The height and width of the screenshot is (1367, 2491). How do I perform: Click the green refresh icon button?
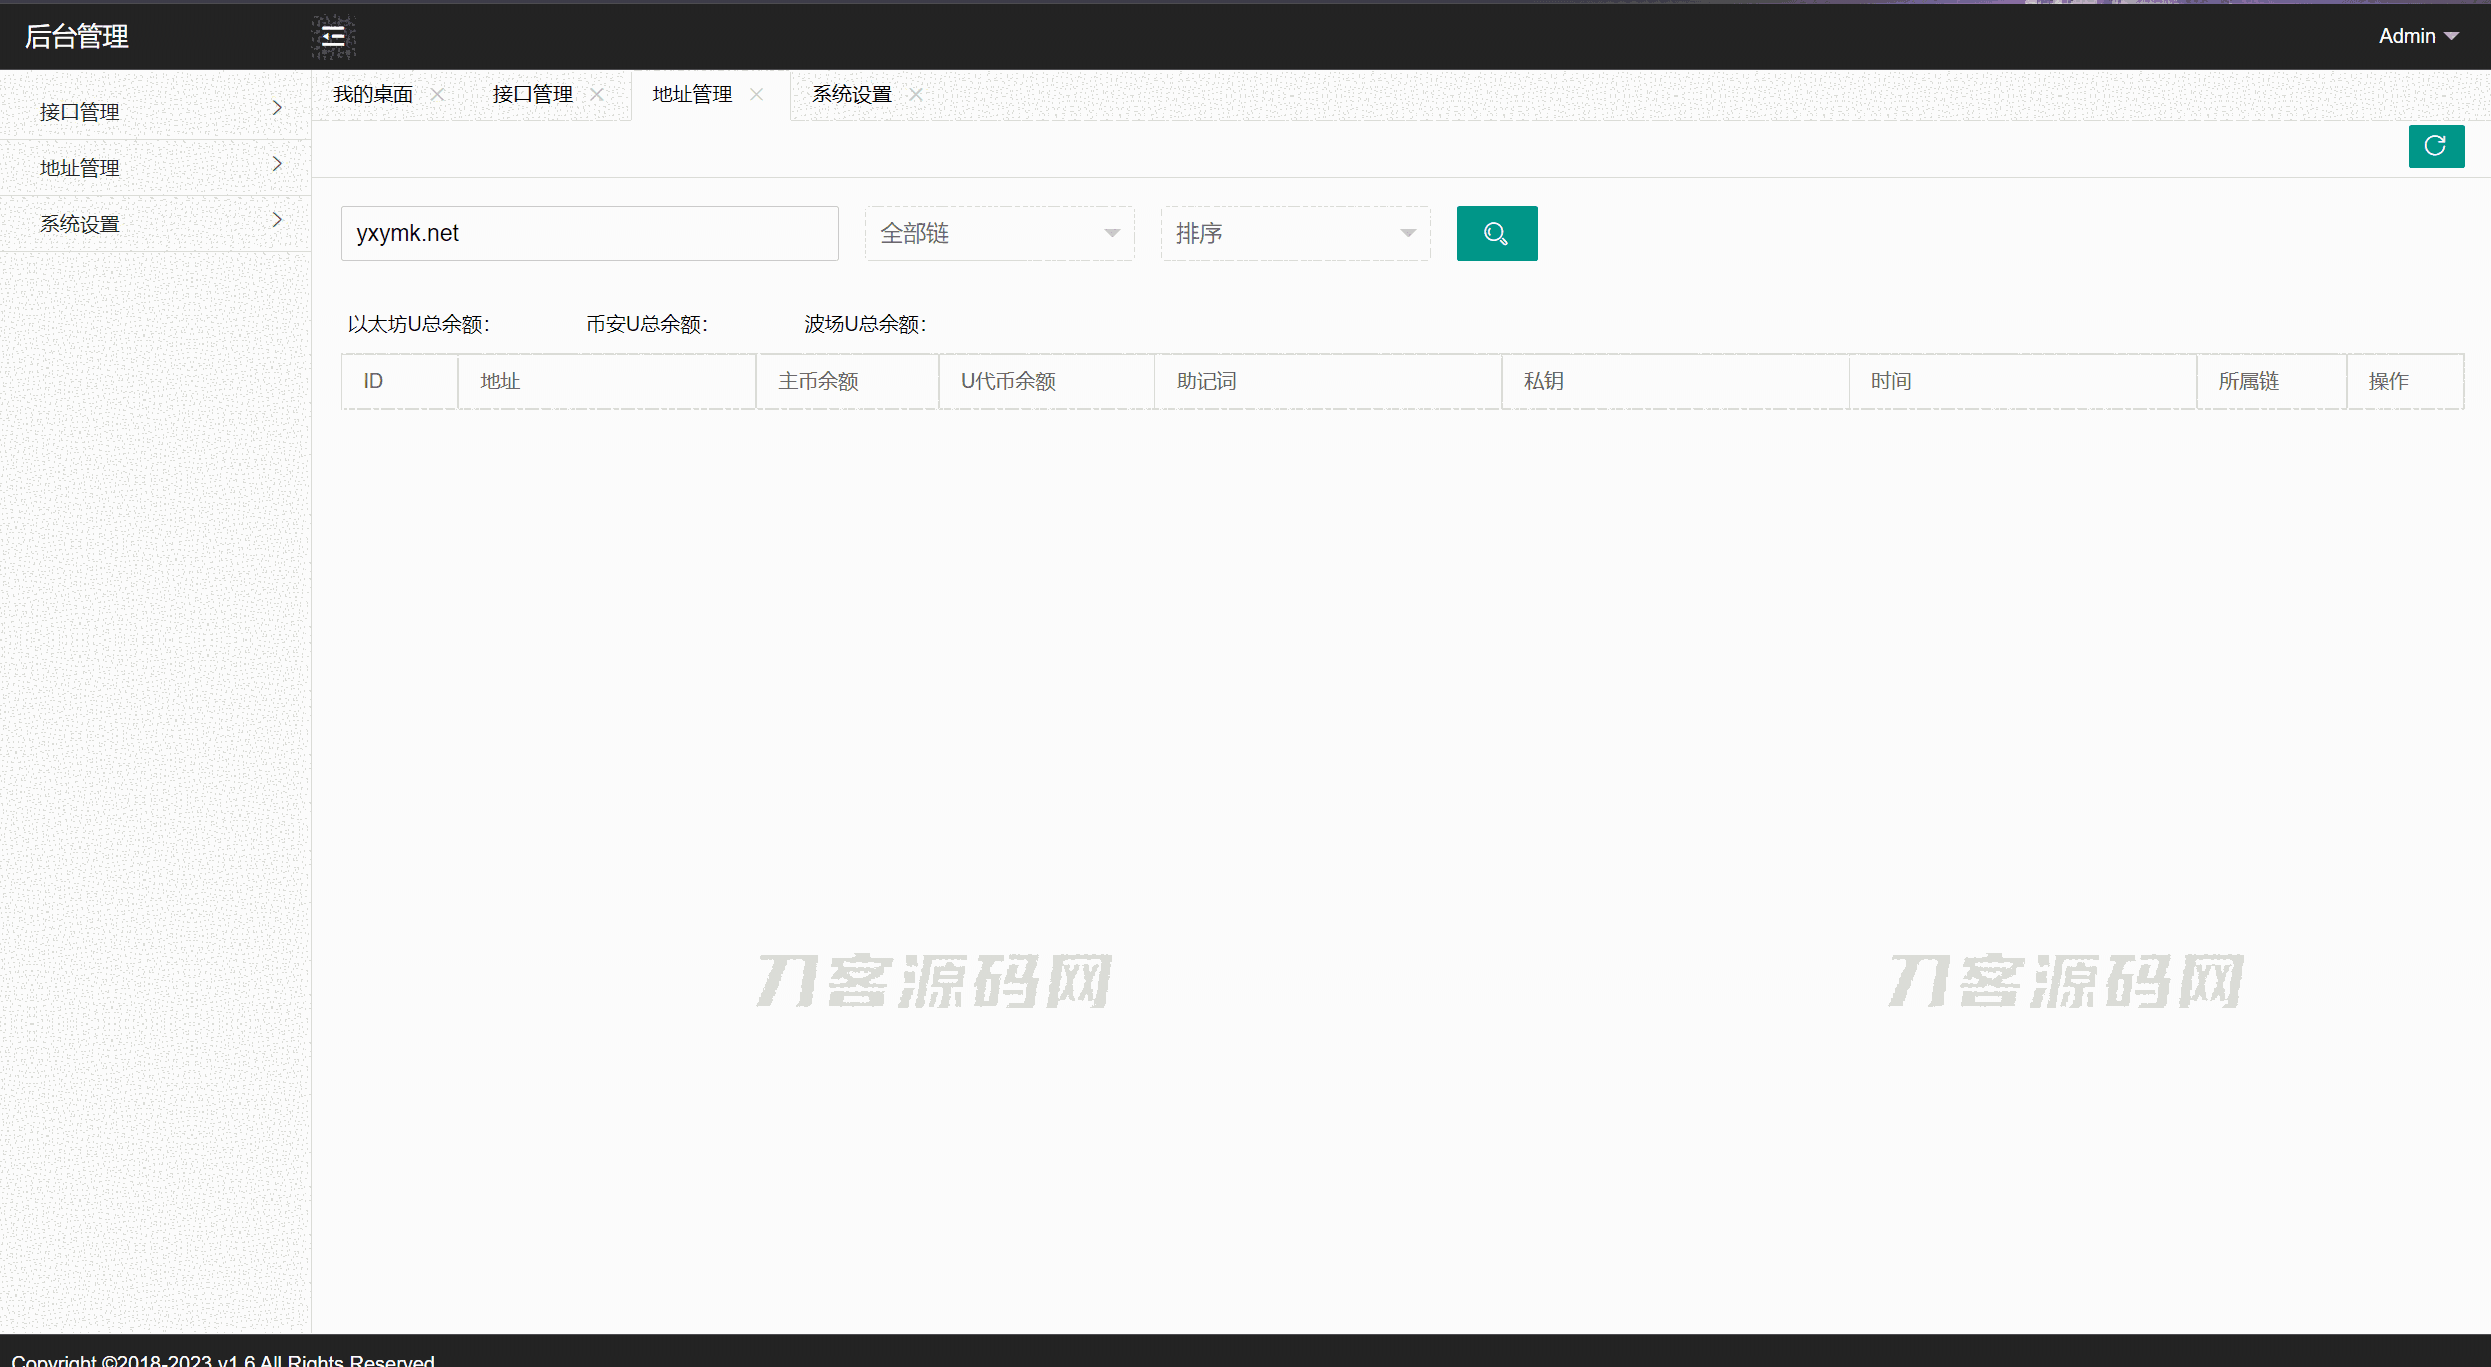point(2435,146)
